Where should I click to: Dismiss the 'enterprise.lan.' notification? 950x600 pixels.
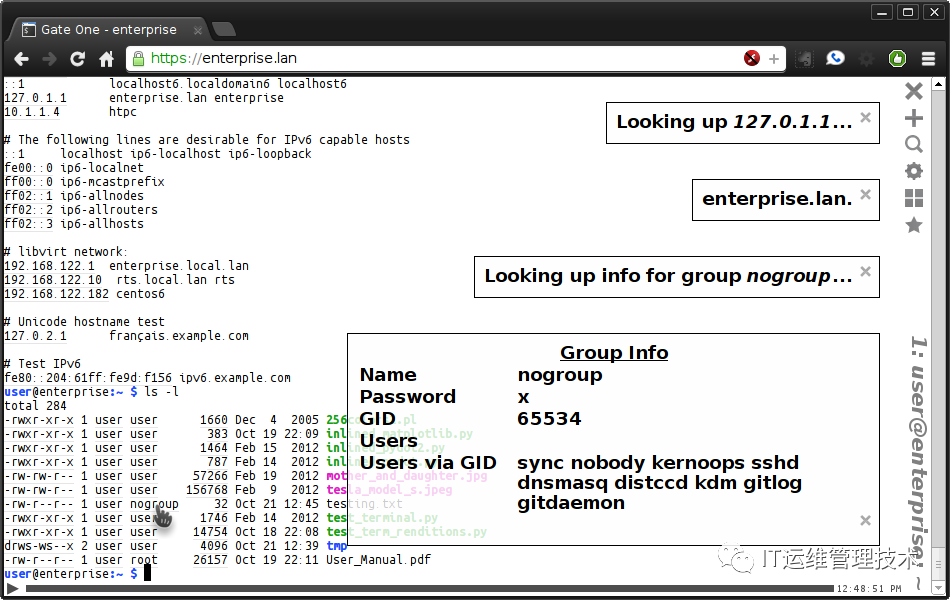point(866,194)
